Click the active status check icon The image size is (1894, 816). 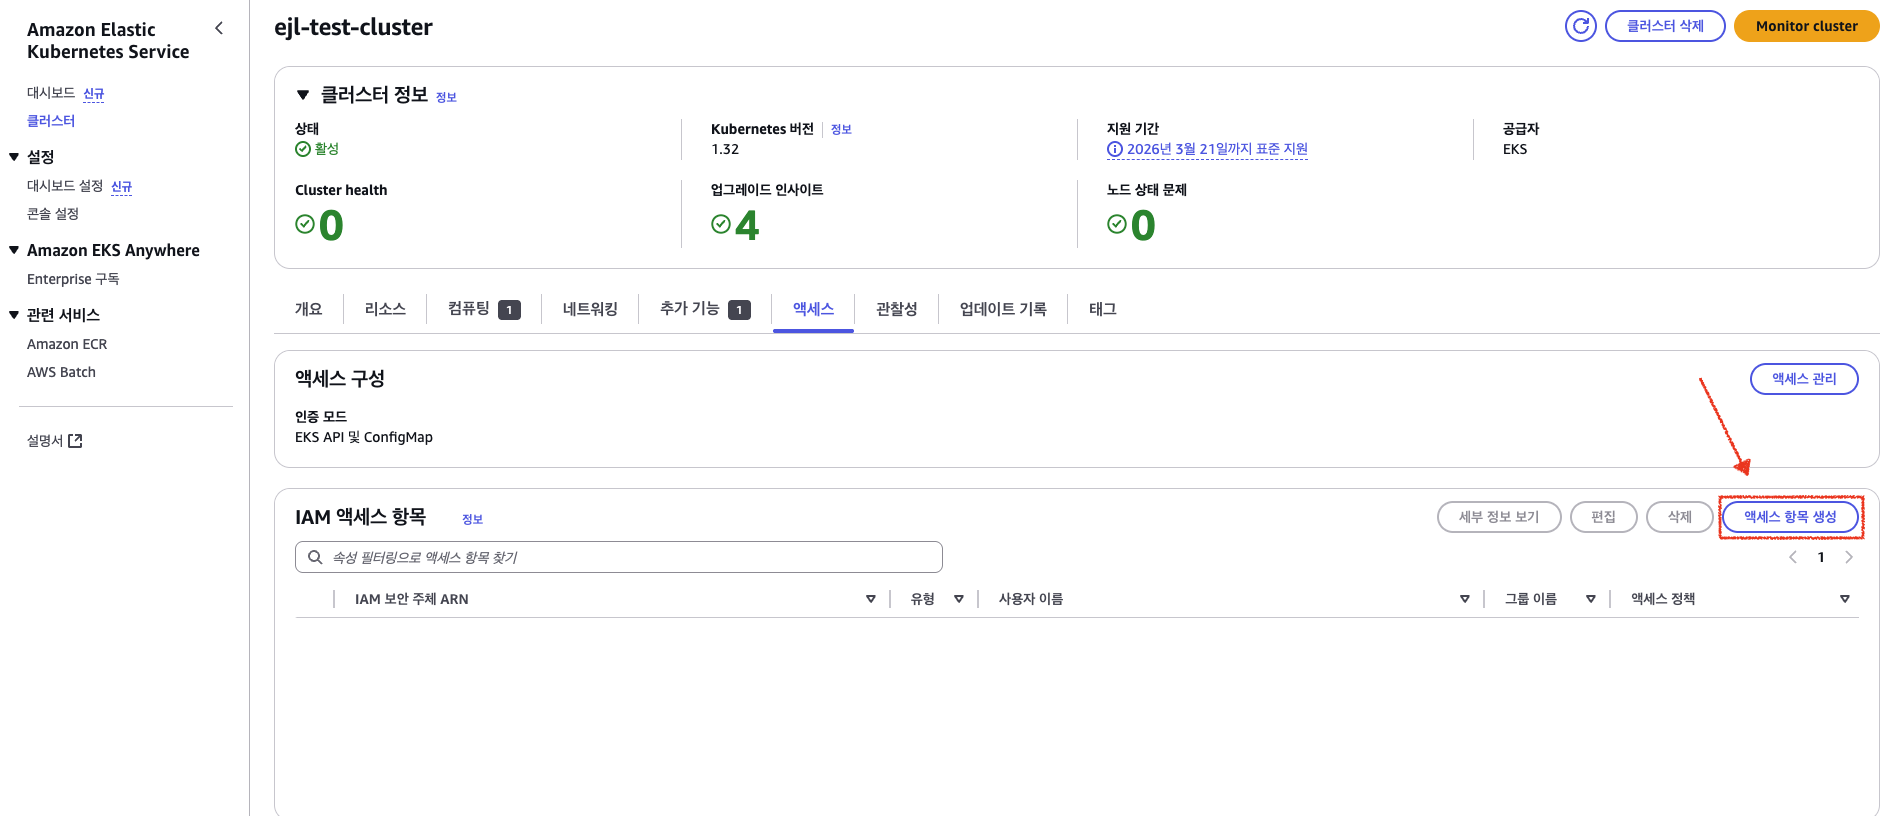coord(303,149)
